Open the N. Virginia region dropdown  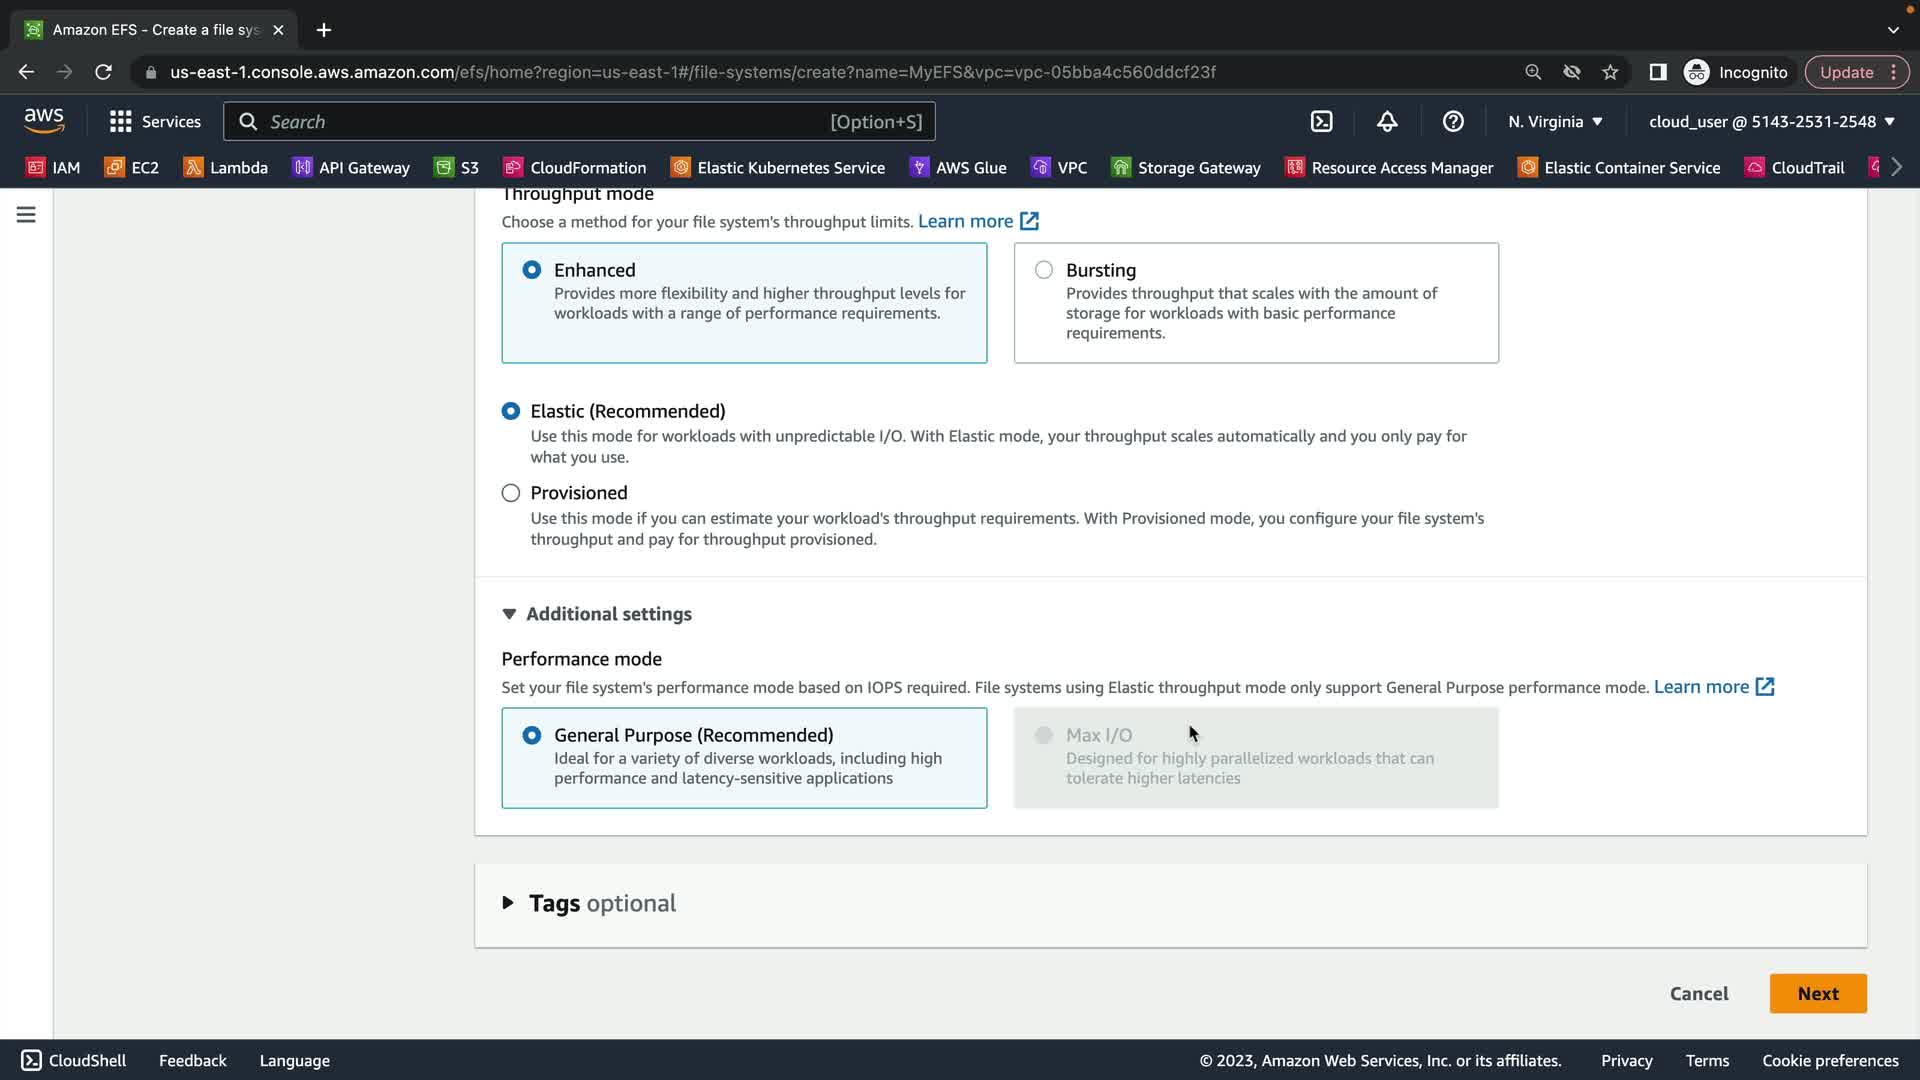[1555, 121]
